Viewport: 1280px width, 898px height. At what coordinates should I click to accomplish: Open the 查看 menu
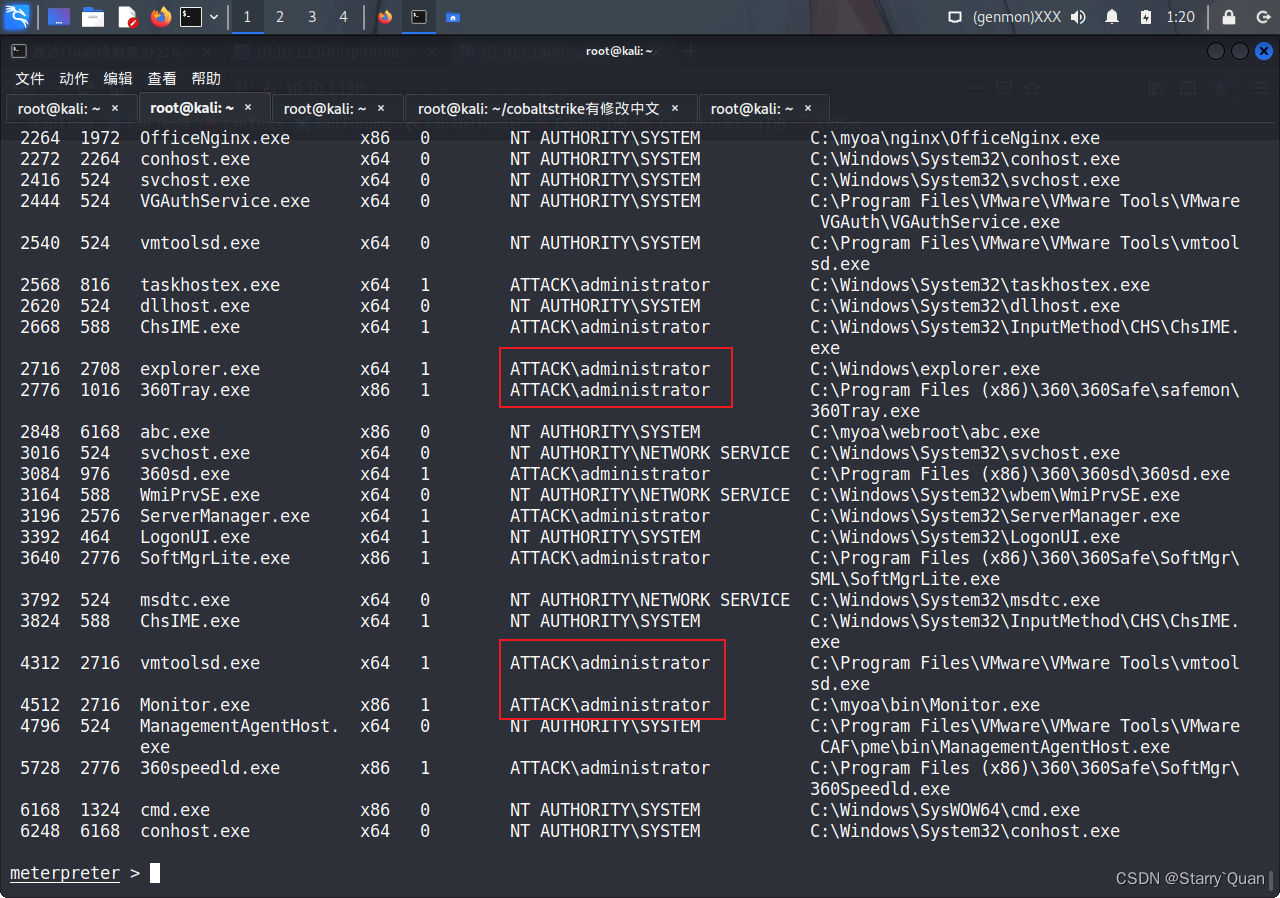pyautogui.click(x=162, y=78)
